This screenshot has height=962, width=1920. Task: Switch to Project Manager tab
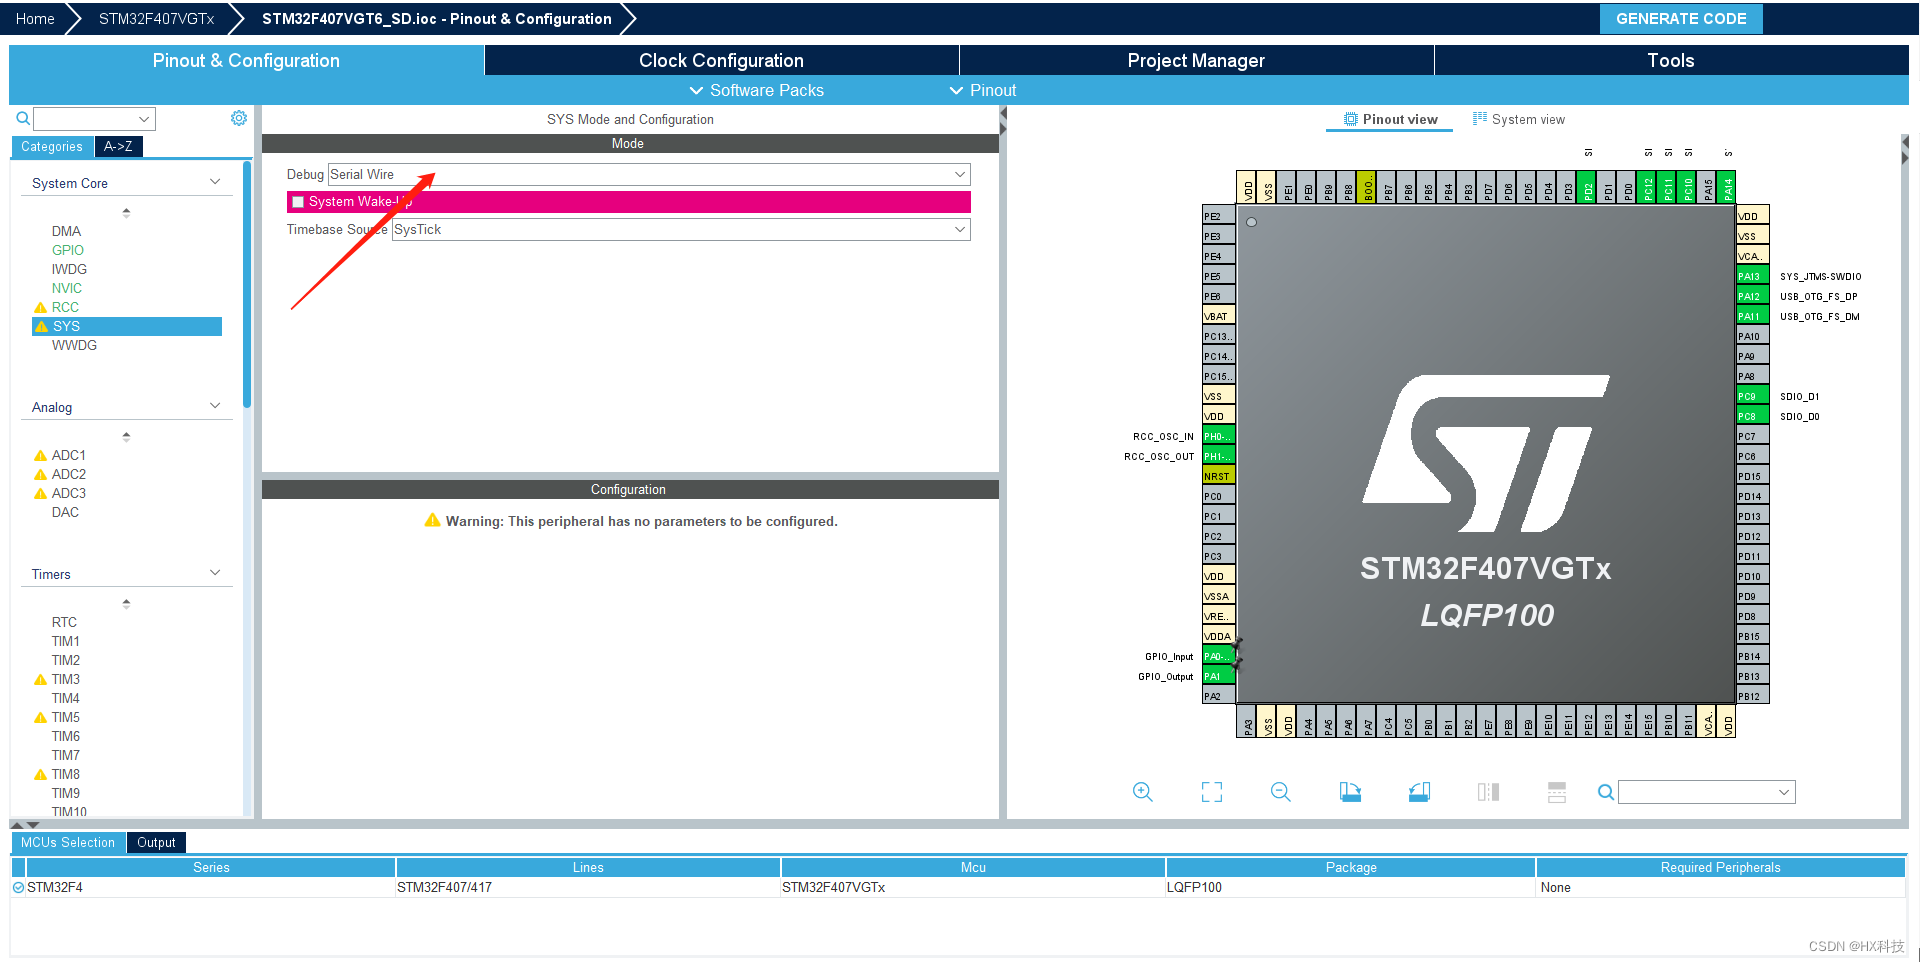coord(1196,60)
